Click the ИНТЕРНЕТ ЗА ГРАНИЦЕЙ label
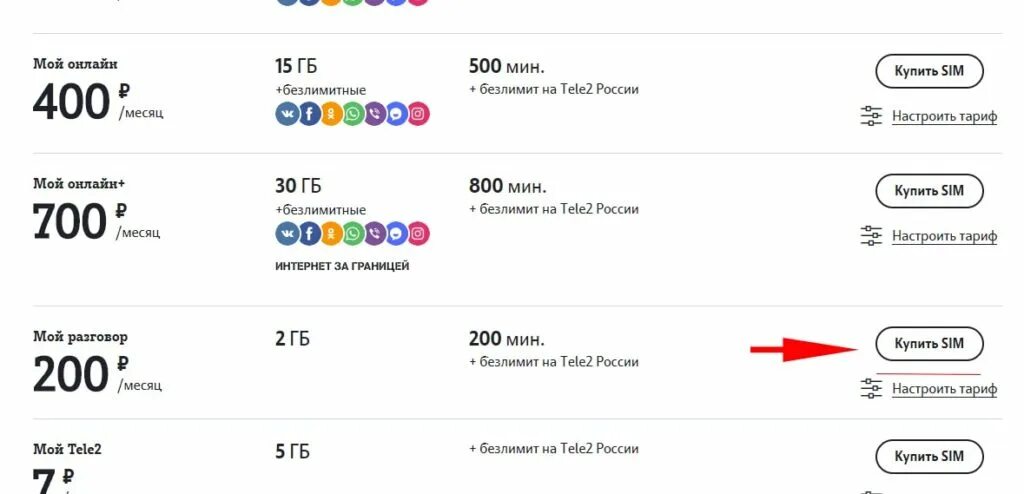 342,266
